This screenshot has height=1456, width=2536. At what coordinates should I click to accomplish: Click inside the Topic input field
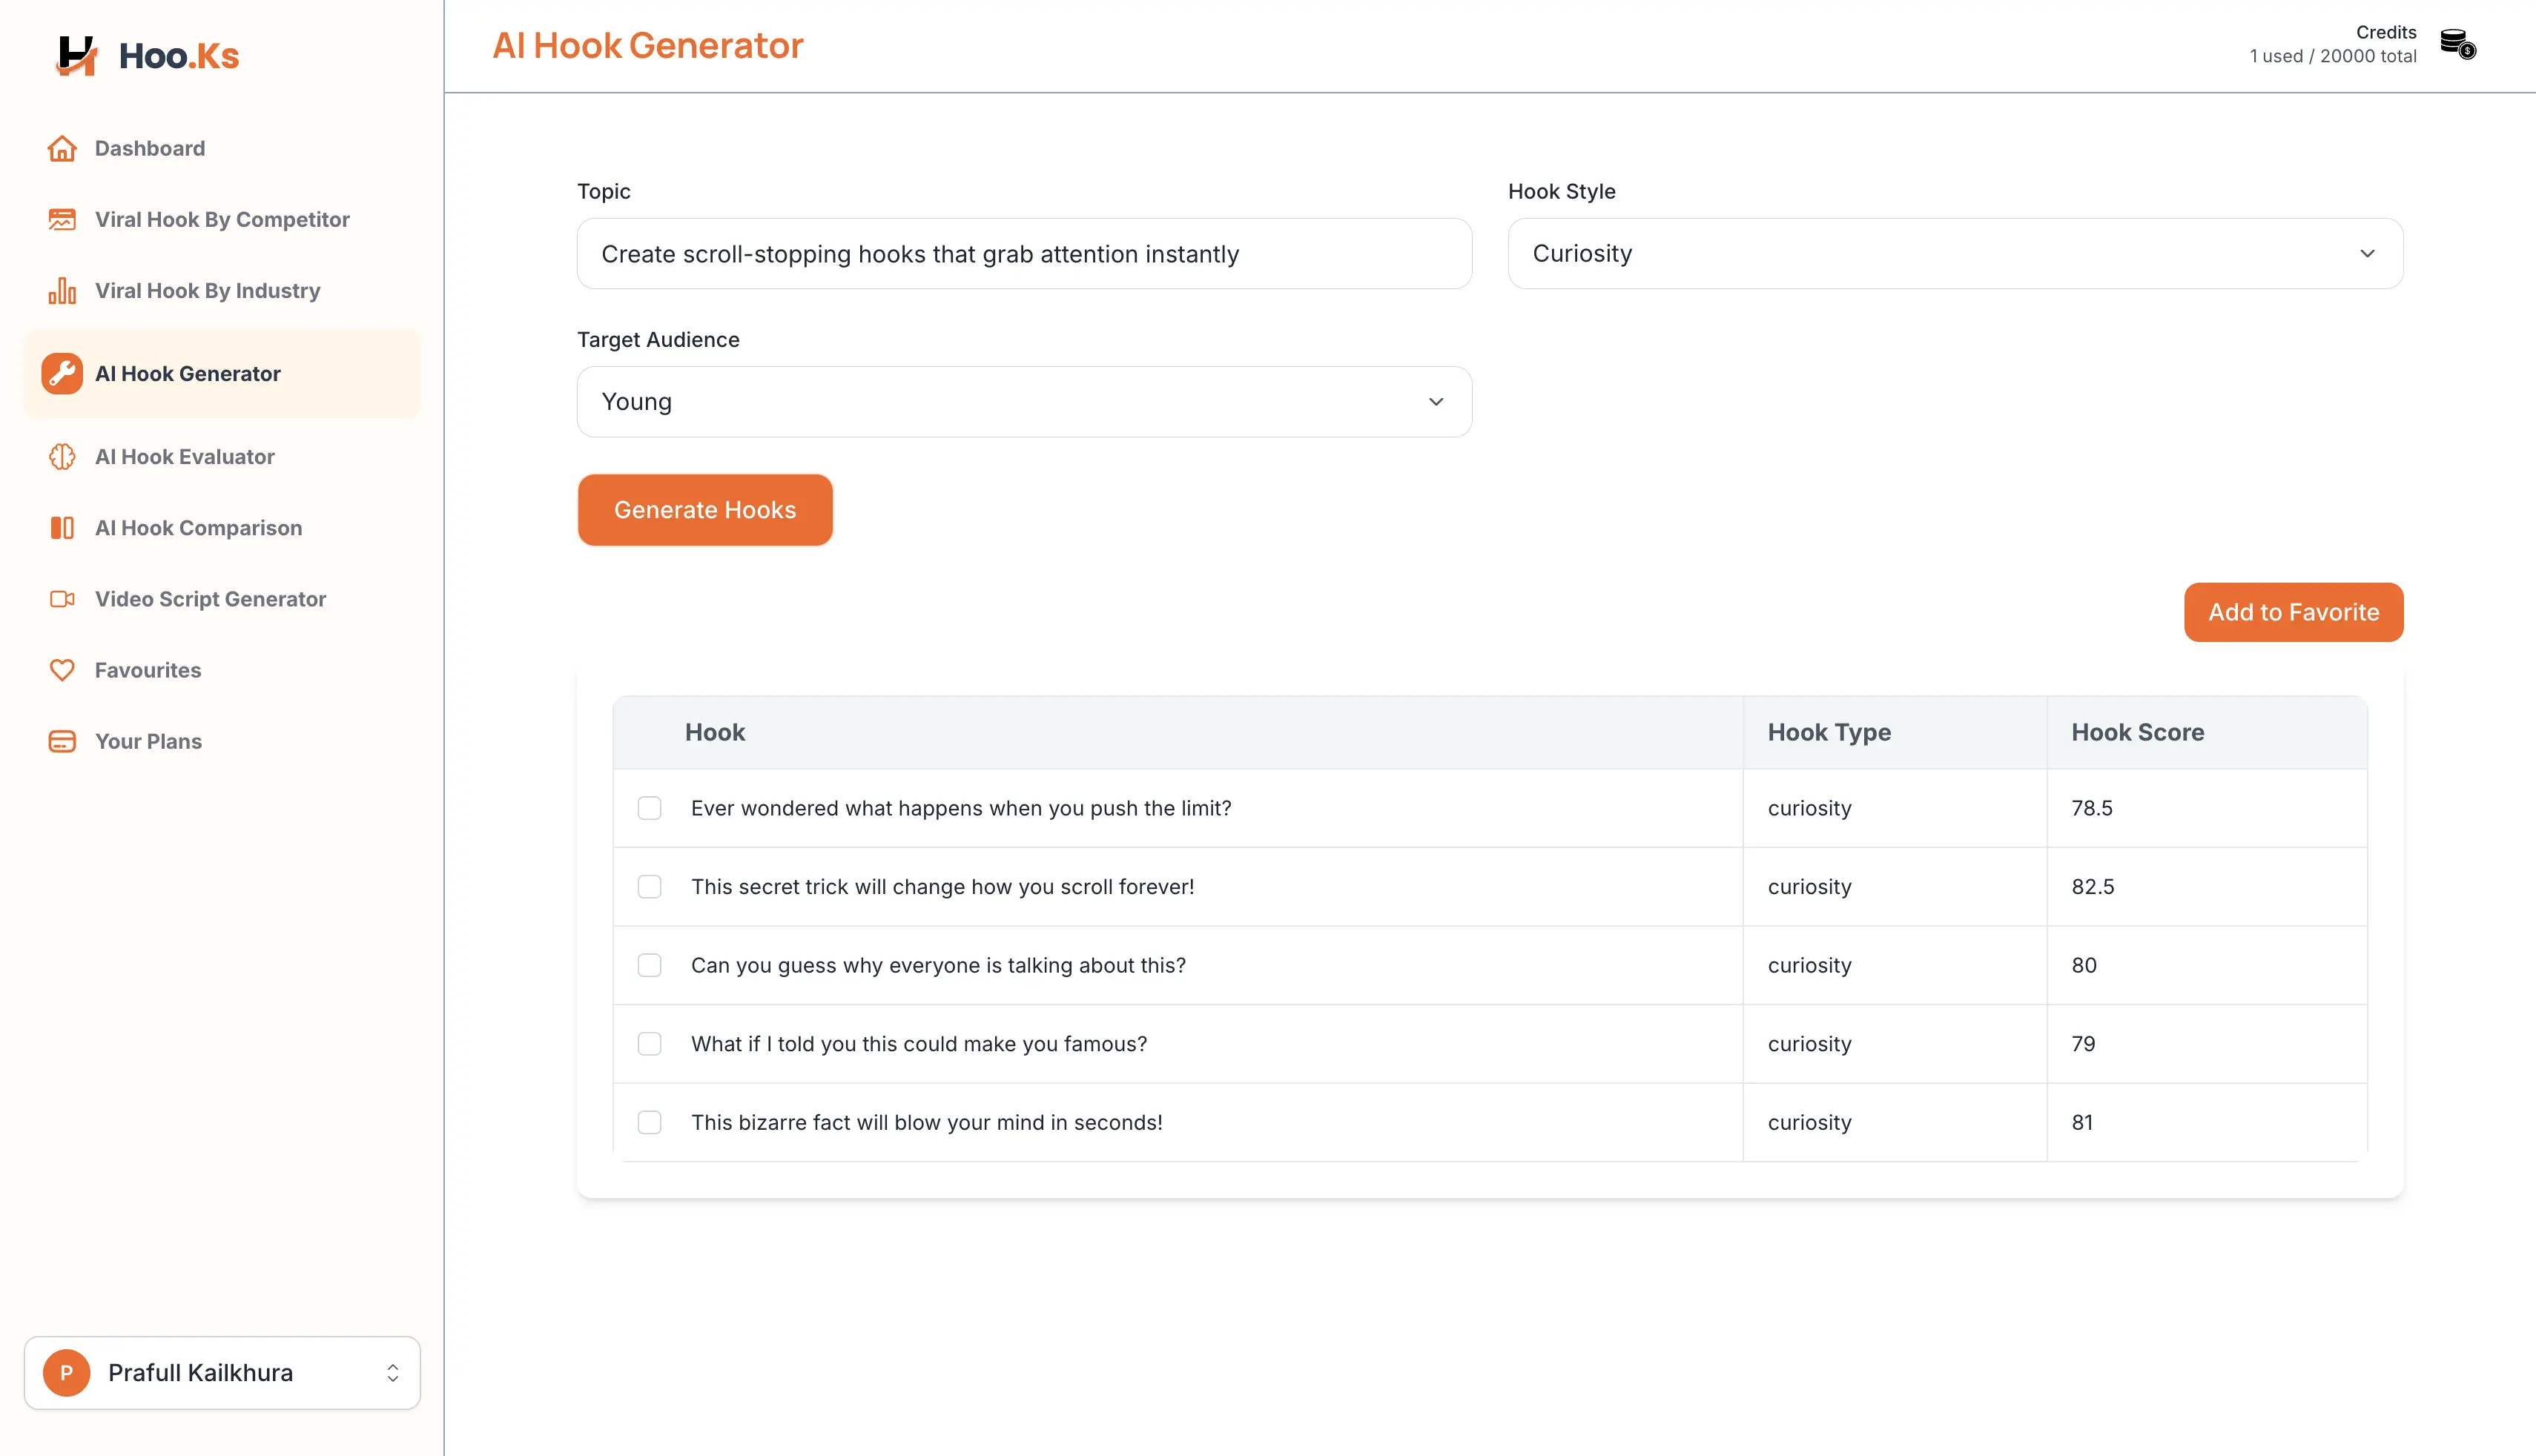coord(1024,253)
